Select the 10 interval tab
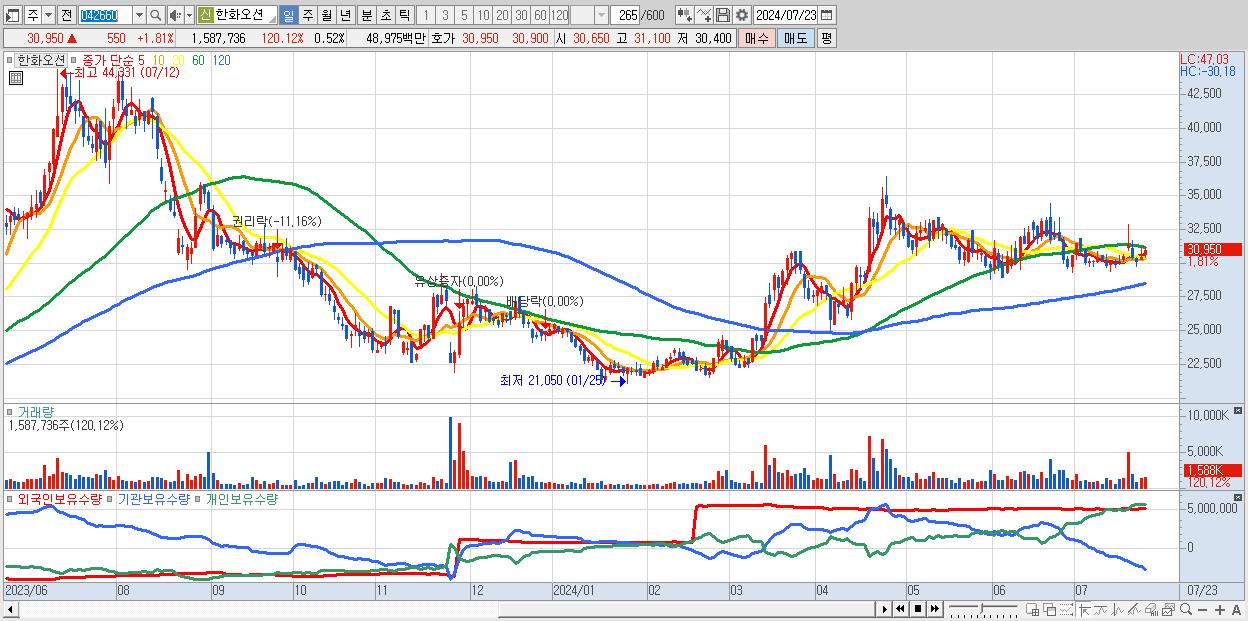 483,15
